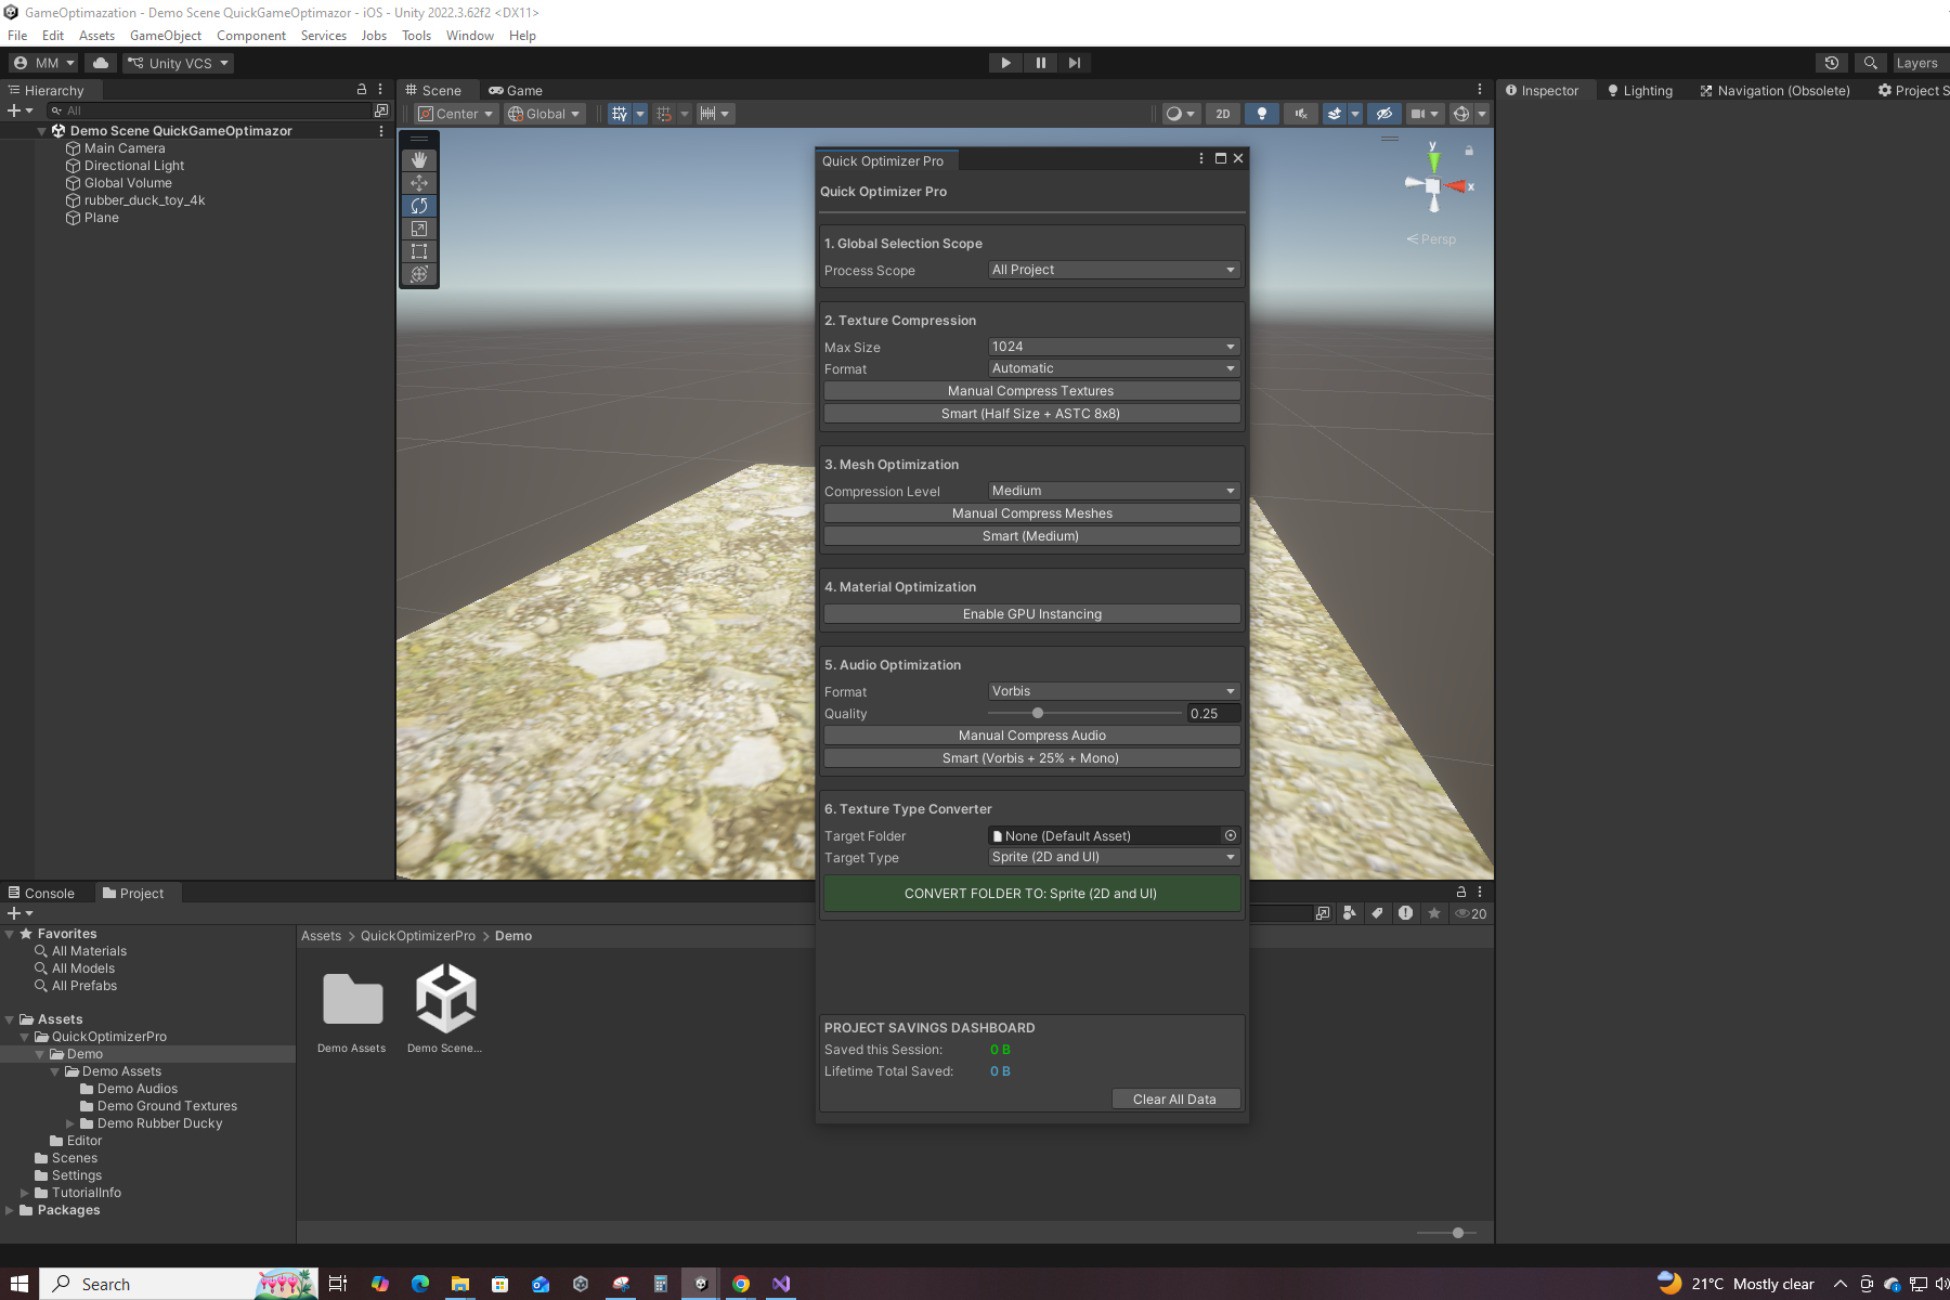Open the Window menu
The image size is (1950, 1300).
(469, 36)
